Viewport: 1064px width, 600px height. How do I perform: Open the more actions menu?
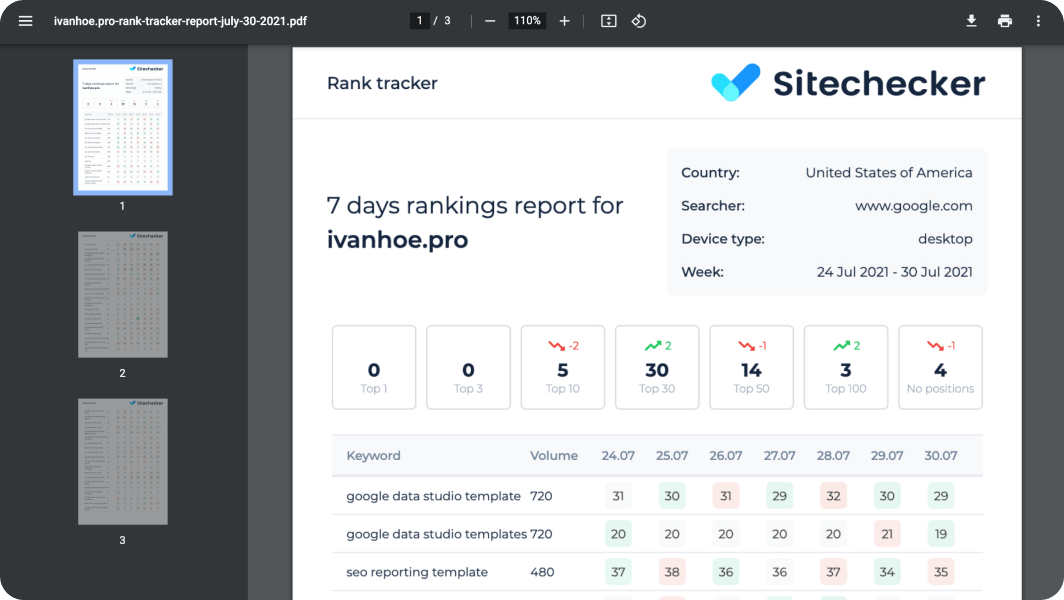(x=1038, y=21)
